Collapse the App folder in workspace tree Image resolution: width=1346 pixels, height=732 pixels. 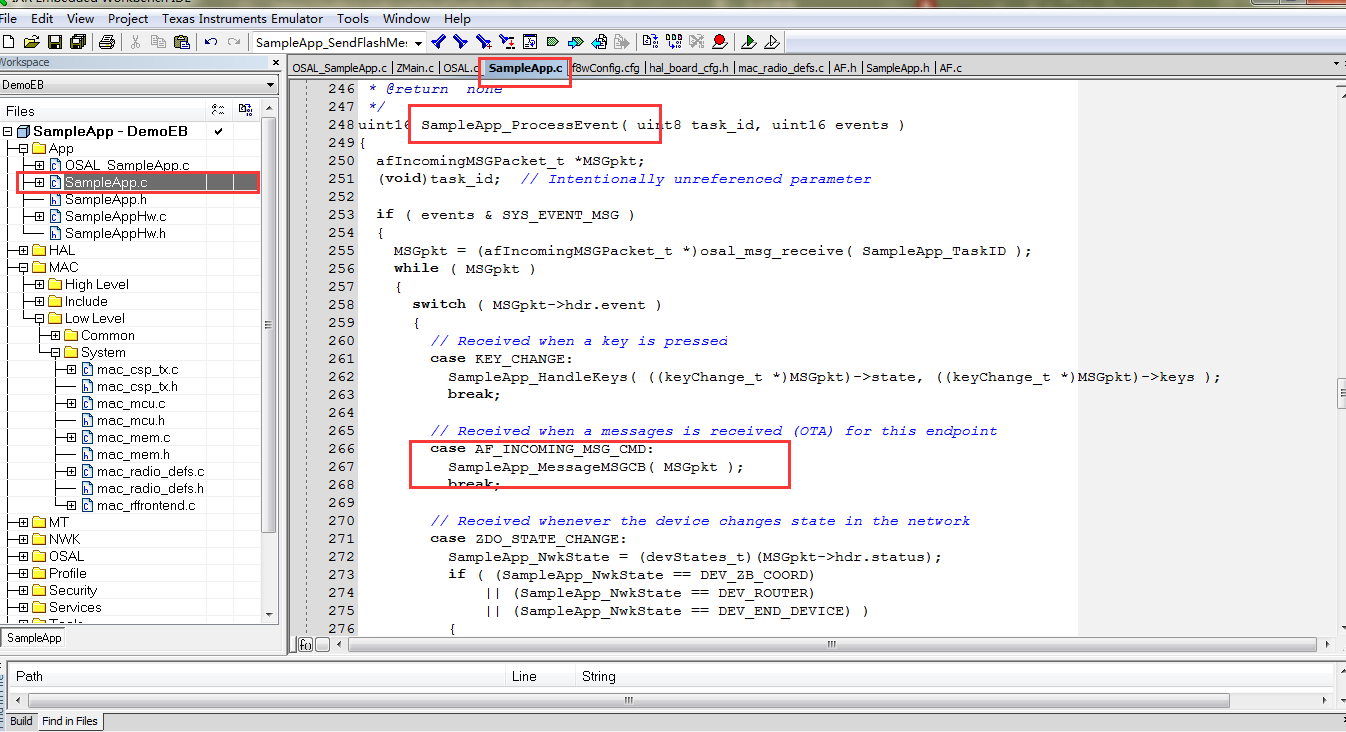pyautogui.click(x=23, y=149)
